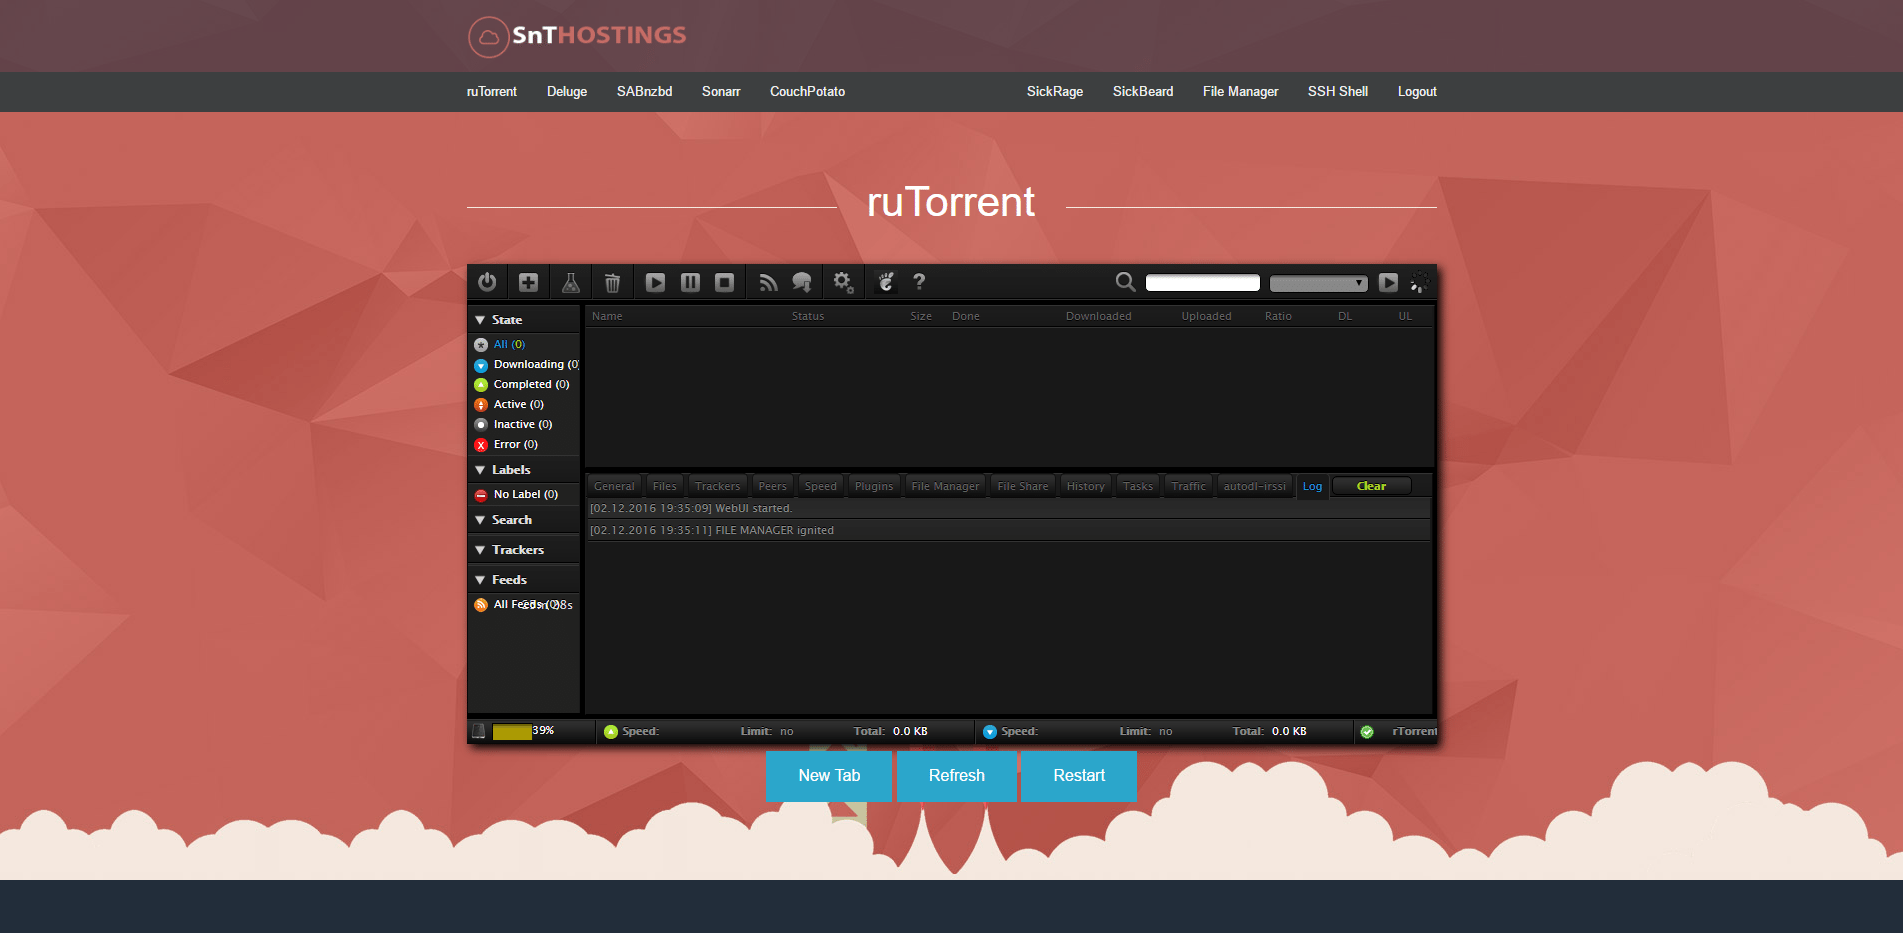The width and height of the screenshot is (1903, 933).
Task: Open the History tab
Action: (x=1086, y=486)
